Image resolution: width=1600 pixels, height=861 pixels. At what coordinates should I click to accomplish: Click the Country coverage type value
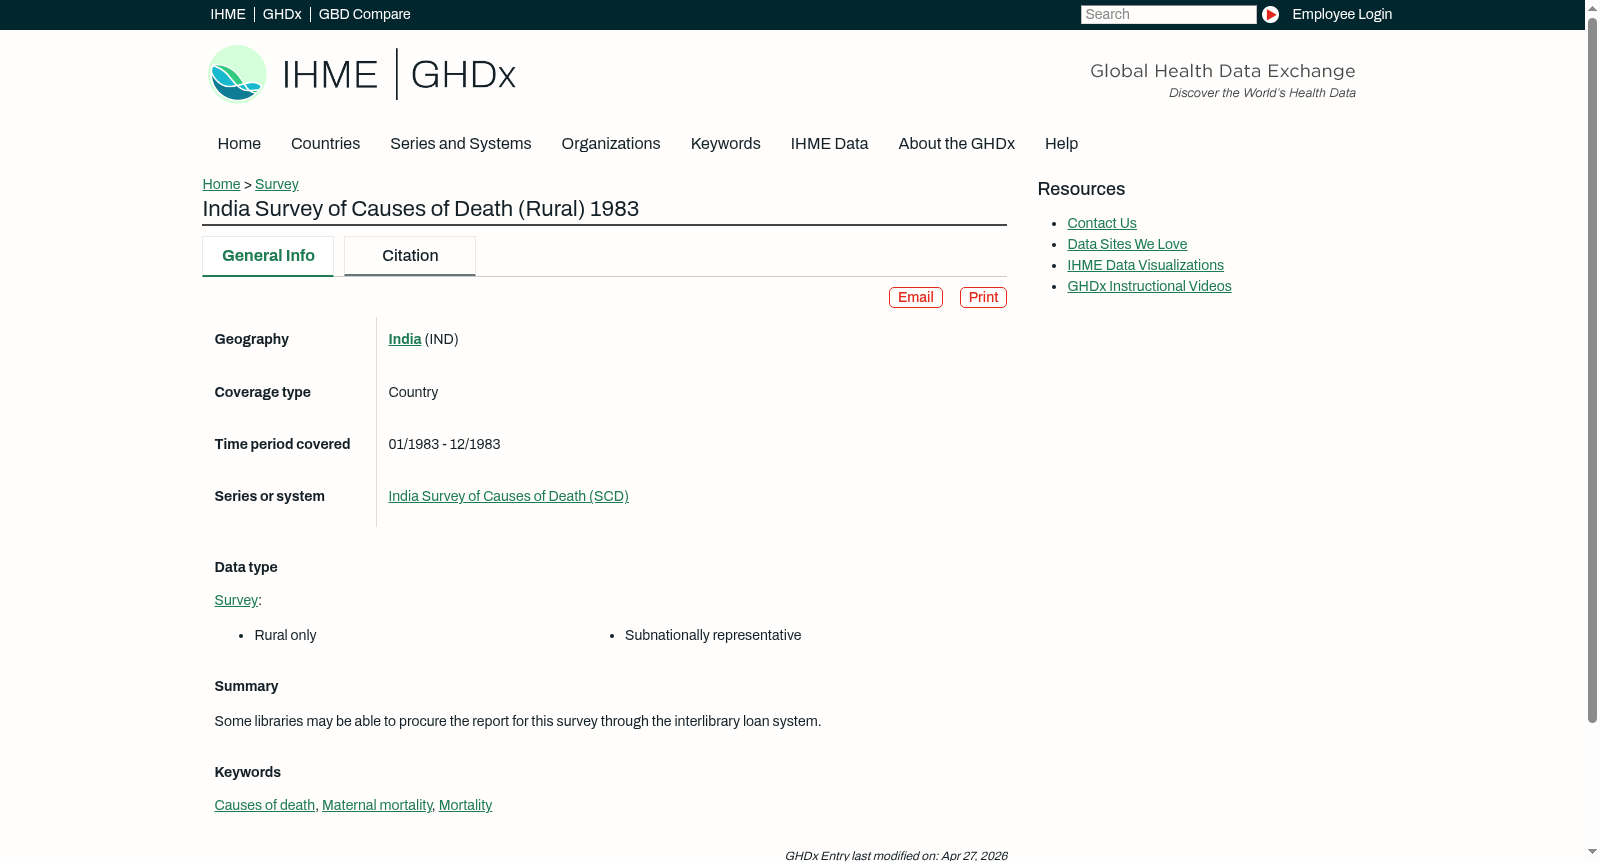pos(413,392)
